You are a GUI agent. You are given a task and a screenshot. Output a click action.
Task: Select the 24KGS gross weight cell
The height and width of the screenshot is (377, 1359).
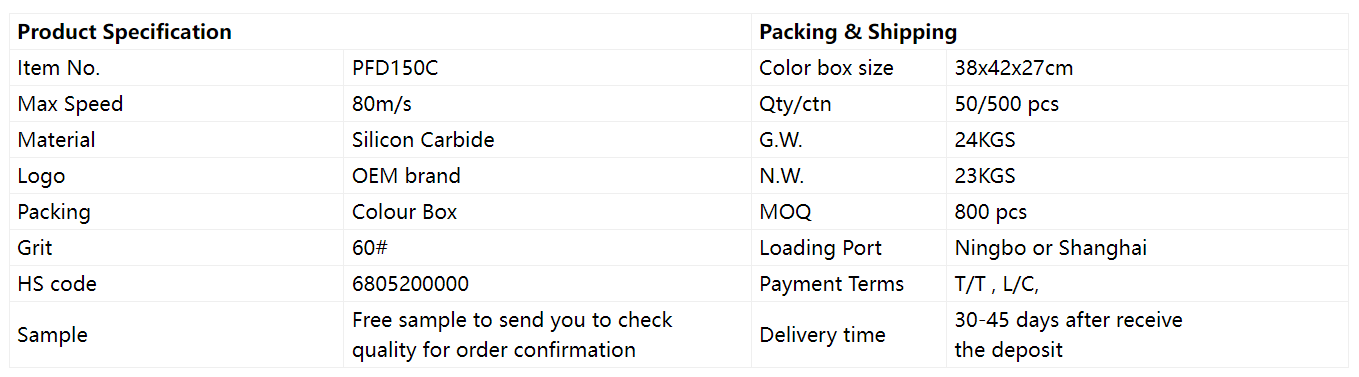(x=1147, y=140)
